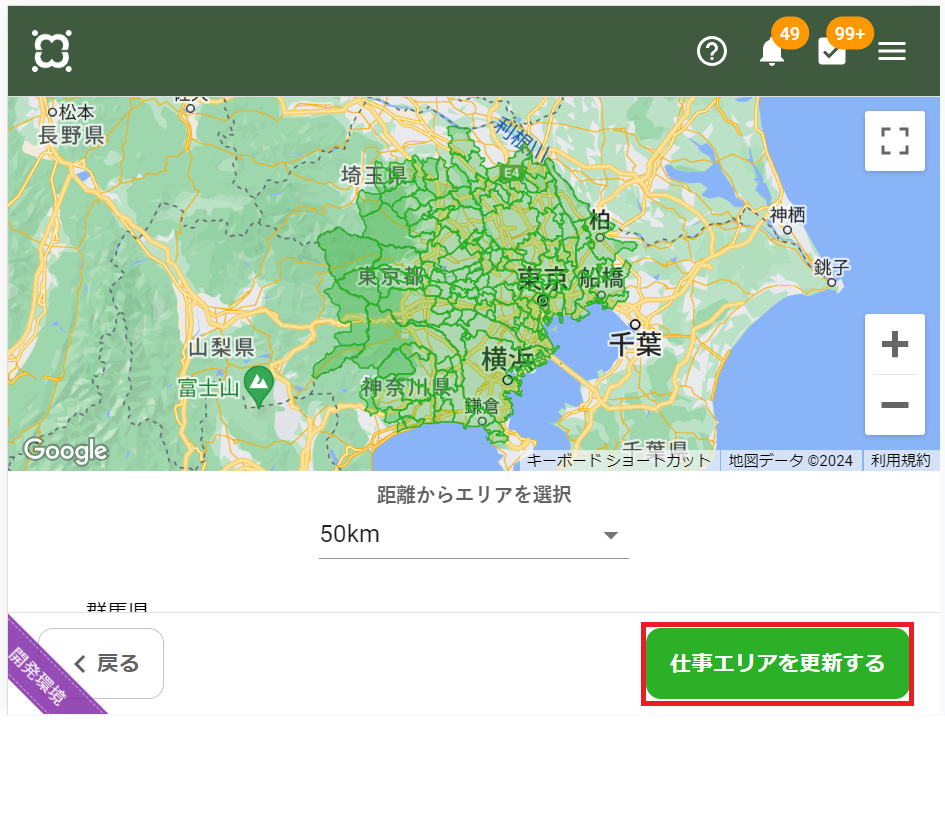Open notifications bell showing 49
945x828 pixels.
[771, 52]
